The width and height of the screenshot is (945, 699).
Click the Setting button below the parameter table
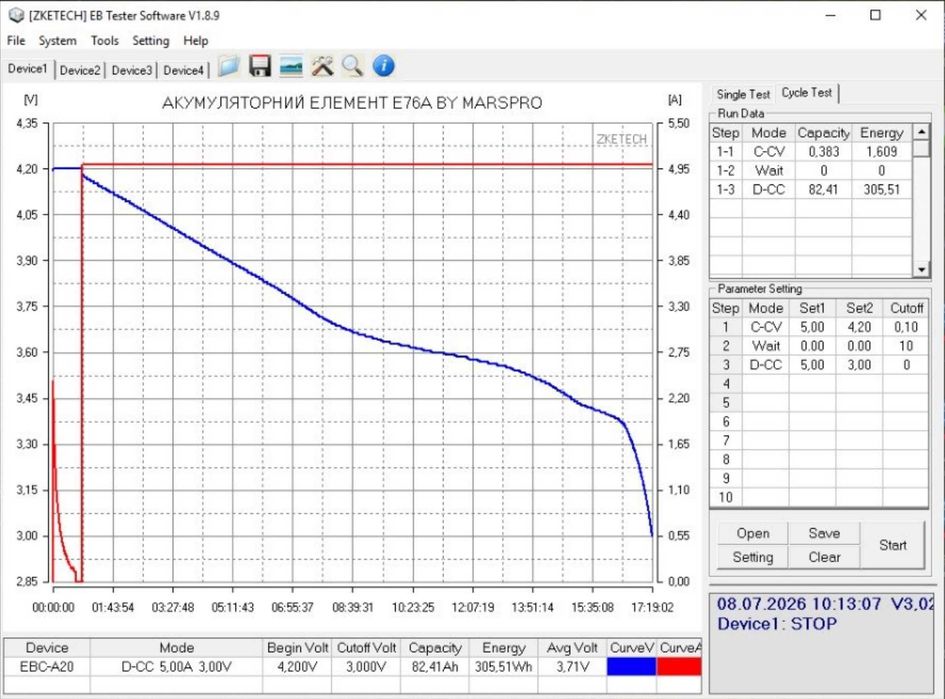point(753,557)
